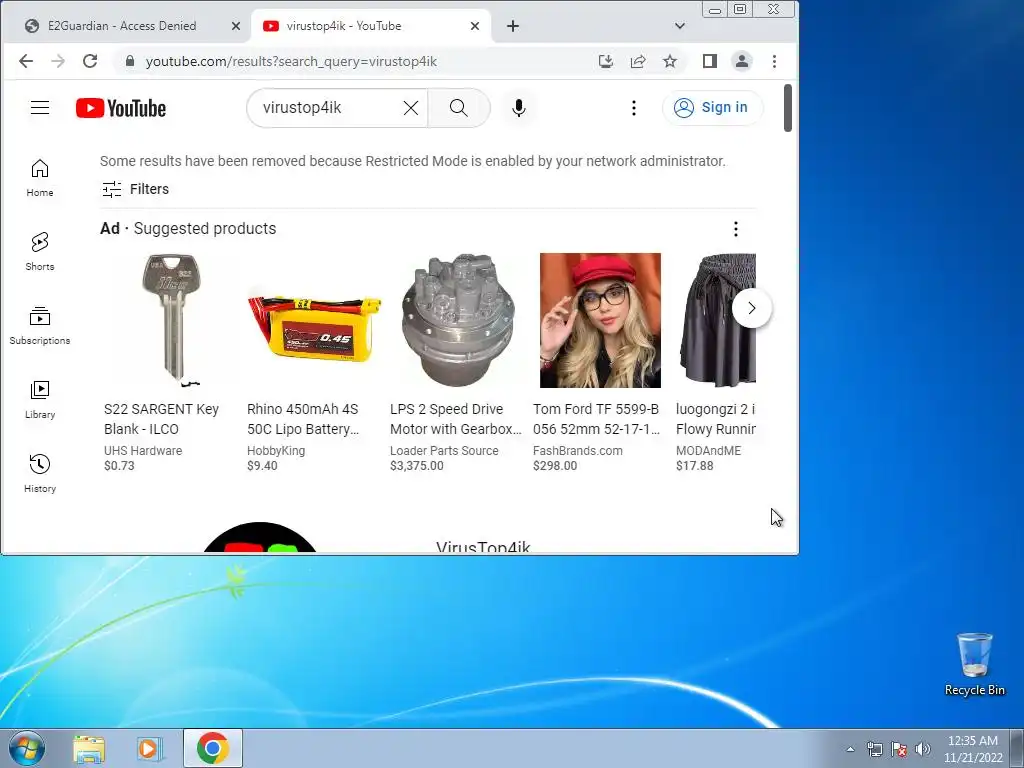Open the Chrome three-dot menu

[775, 61]
